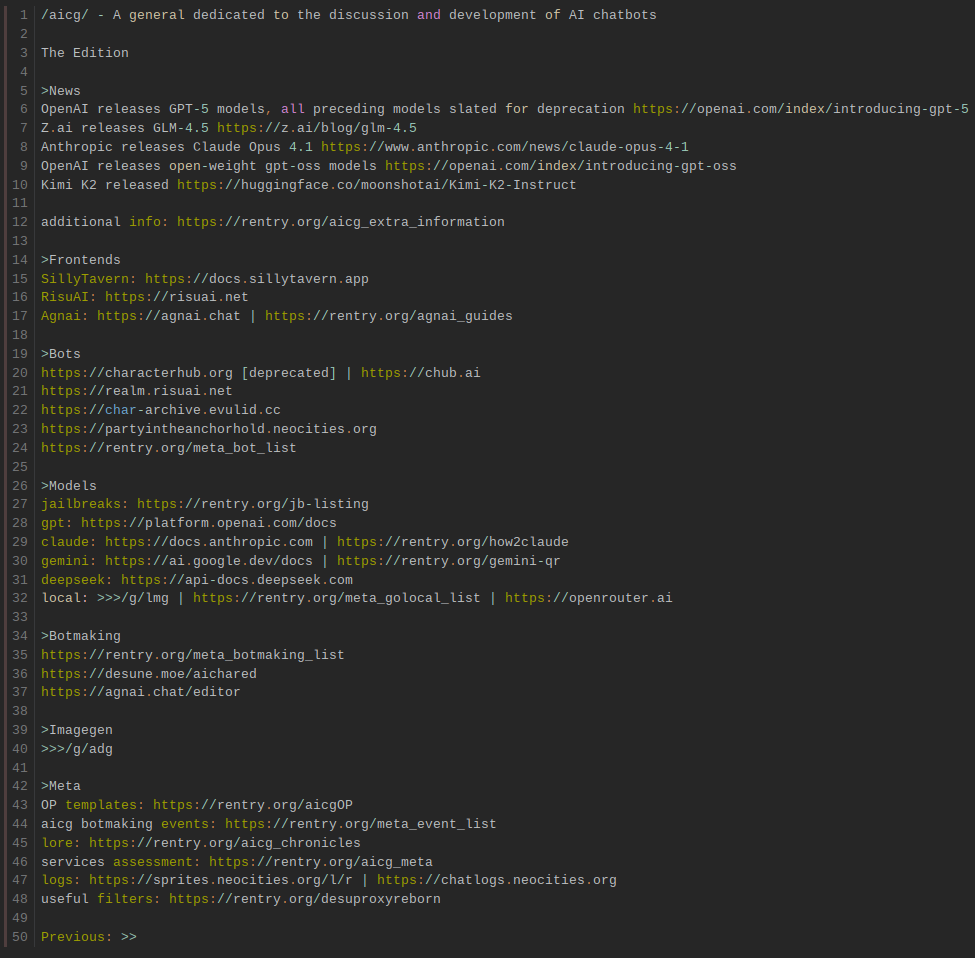Click the rentry.org/meta_bot_list link
975x958 pixels.
[x=169, y=448]
